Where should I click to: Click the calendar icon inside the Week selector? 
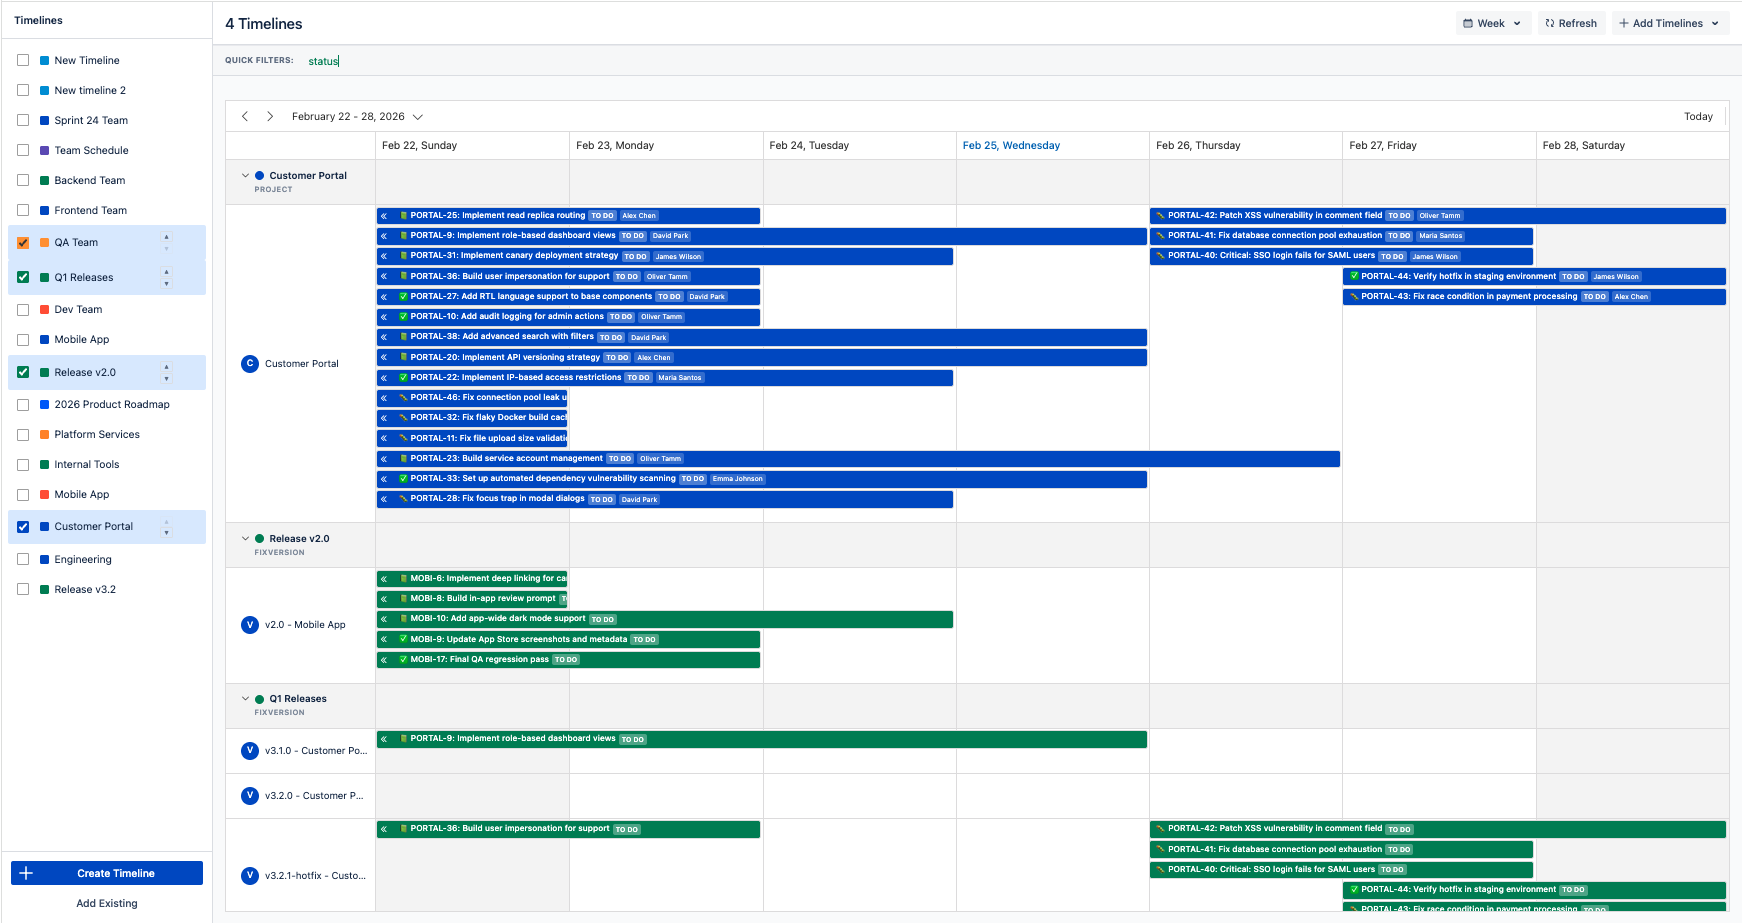(1470, 22)
